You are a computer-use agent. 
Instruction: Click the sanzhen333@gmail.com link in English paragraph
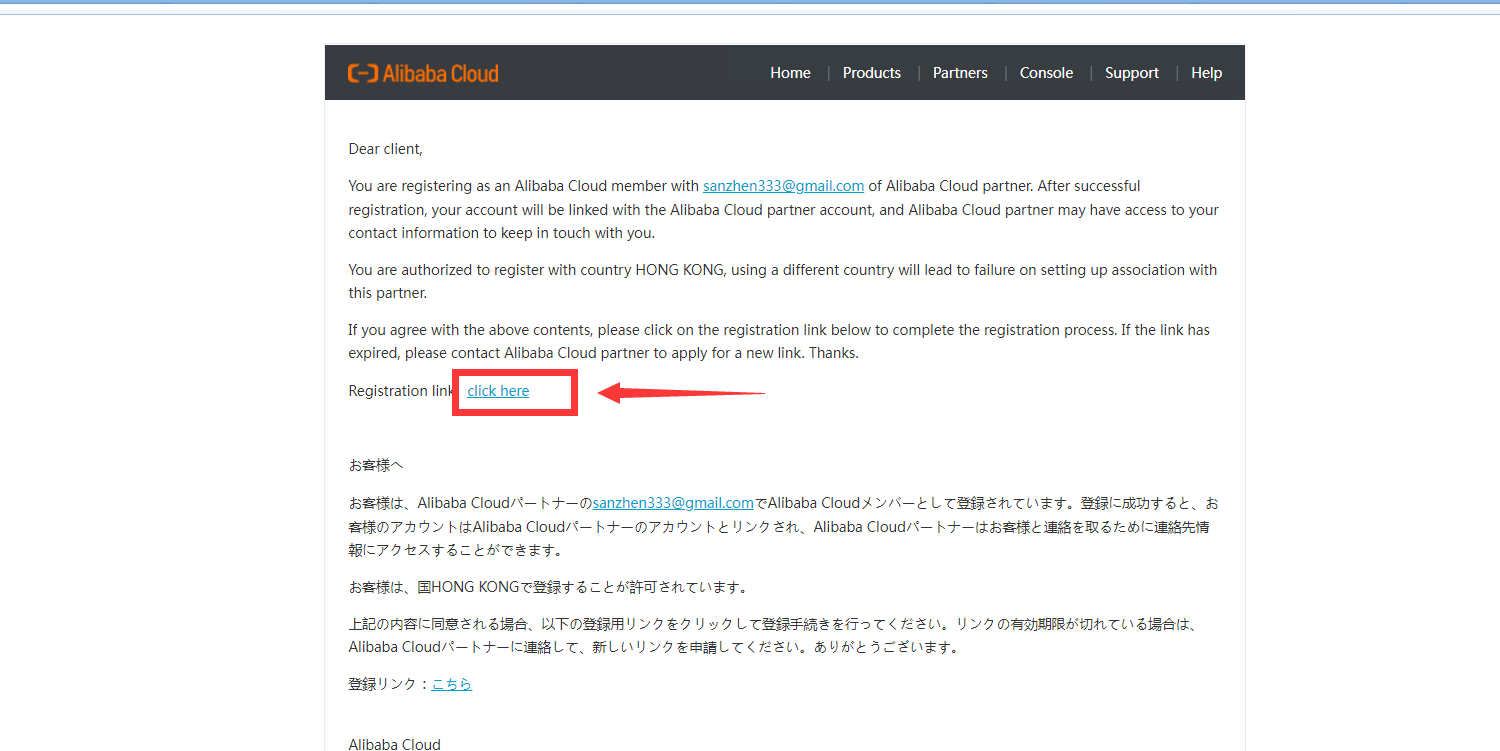[x=783, y=186]
